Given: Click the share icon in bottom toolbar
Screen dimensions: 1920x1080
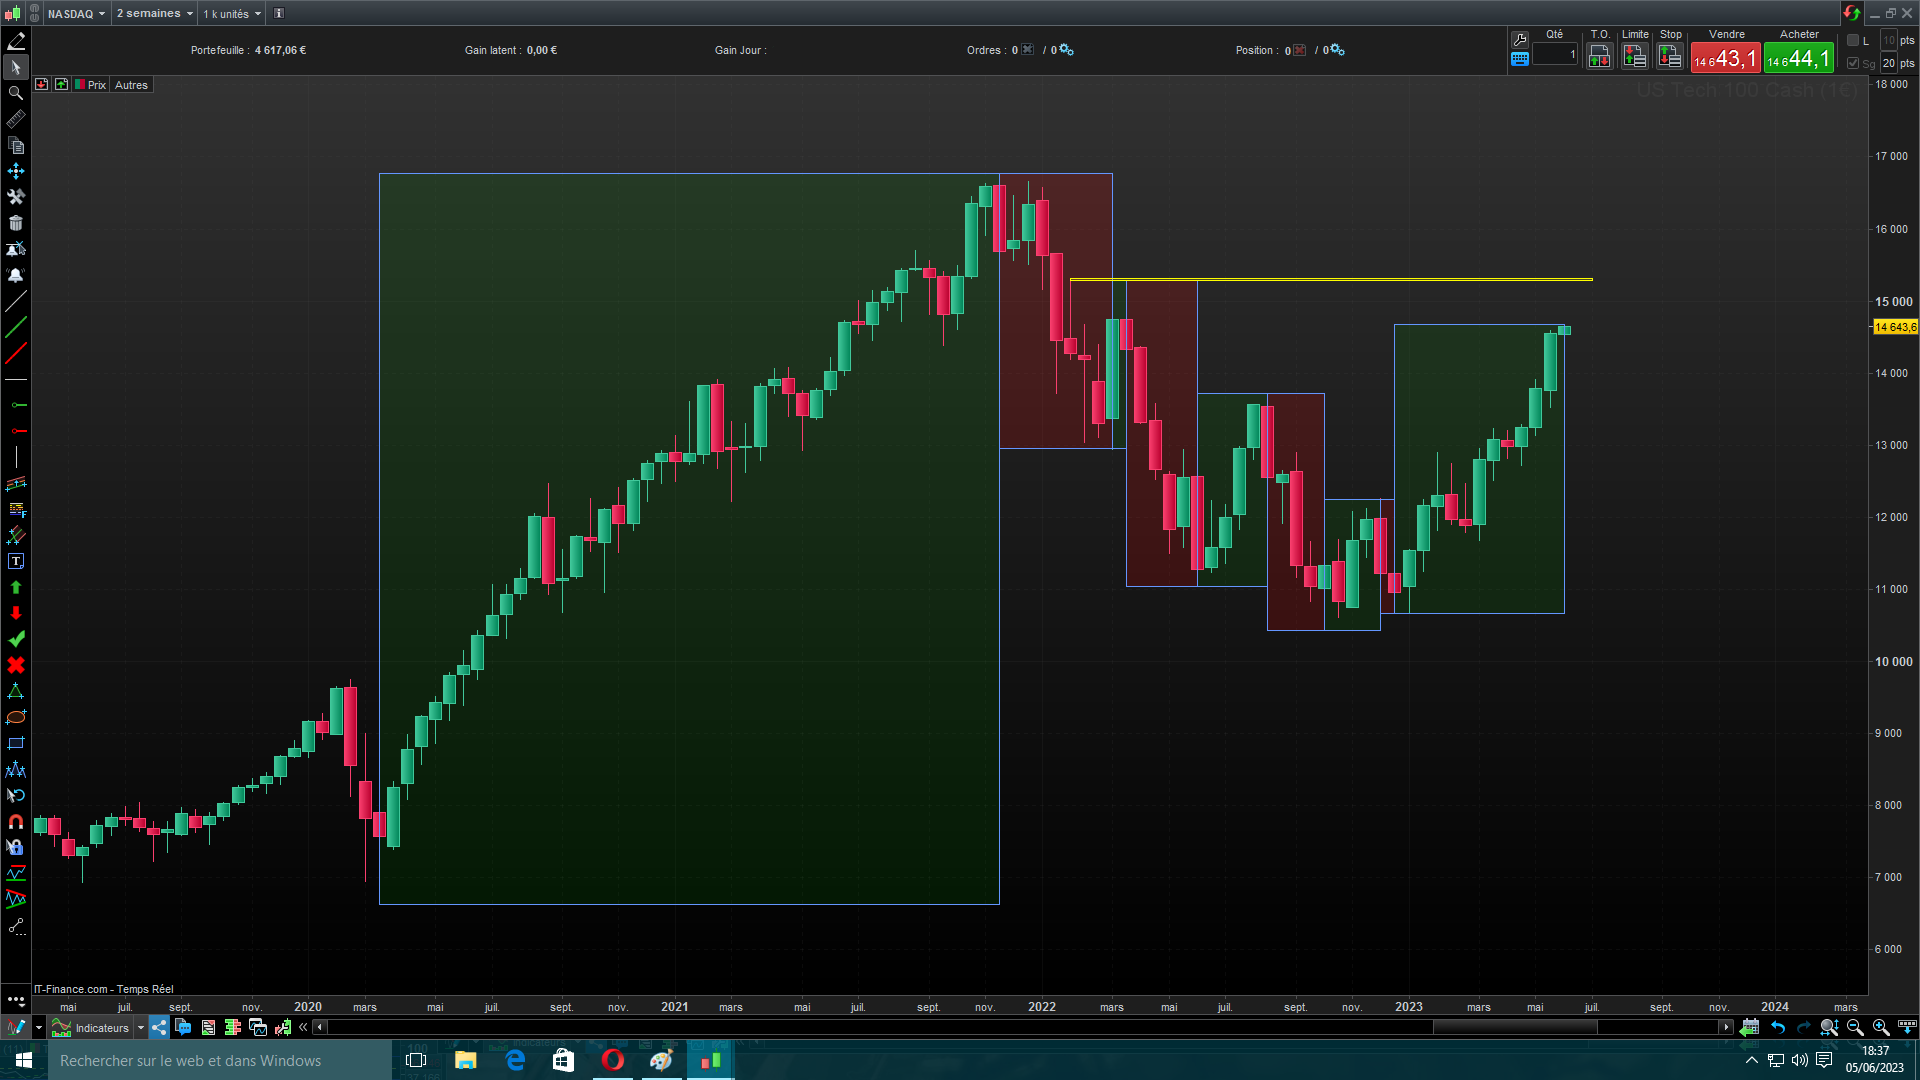Looking at the screenshot, I should point(159,1027).
